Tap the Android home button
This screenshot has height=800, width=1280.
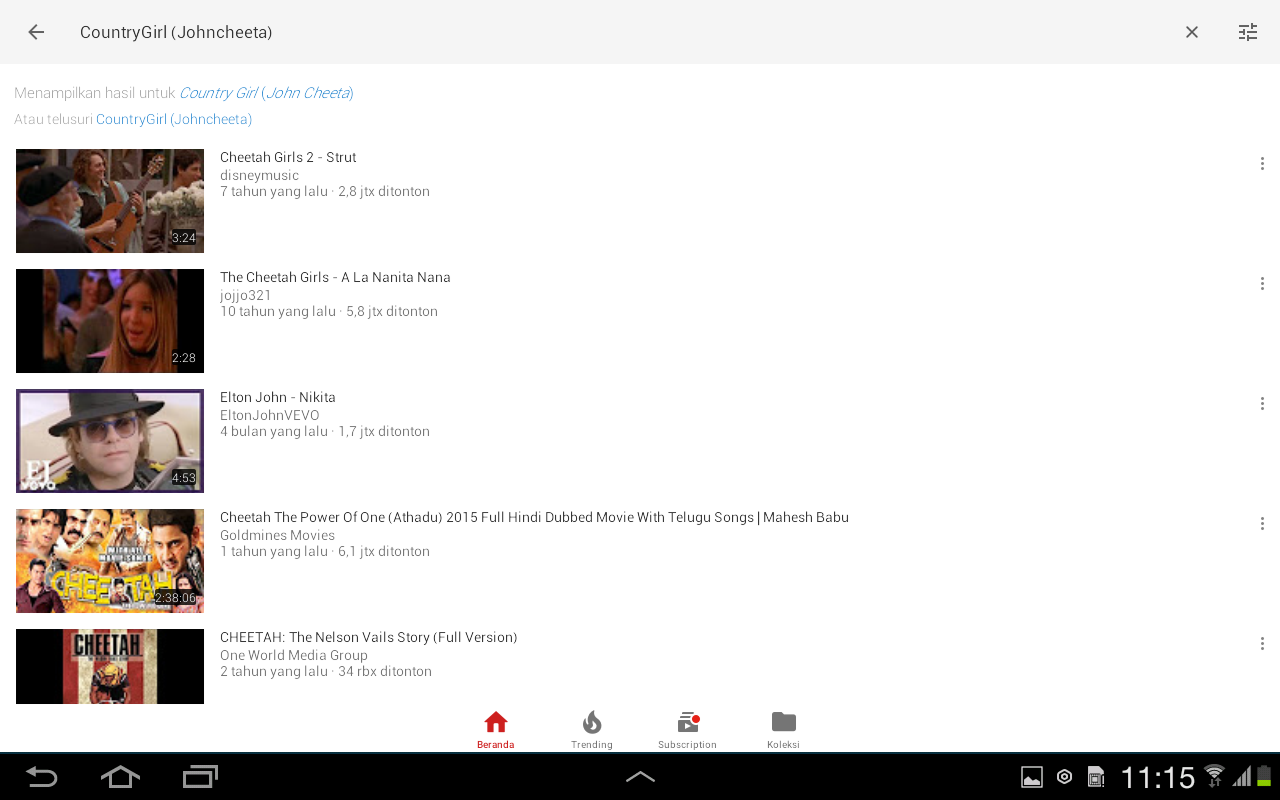point(120,777)
